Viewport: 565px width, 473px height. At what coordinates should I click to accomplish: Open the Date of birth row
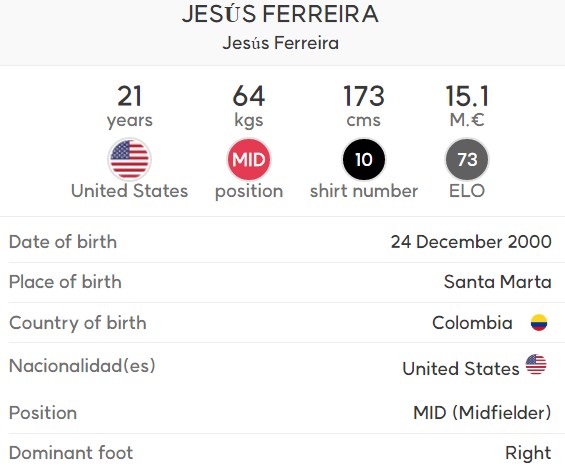point(280,242)
